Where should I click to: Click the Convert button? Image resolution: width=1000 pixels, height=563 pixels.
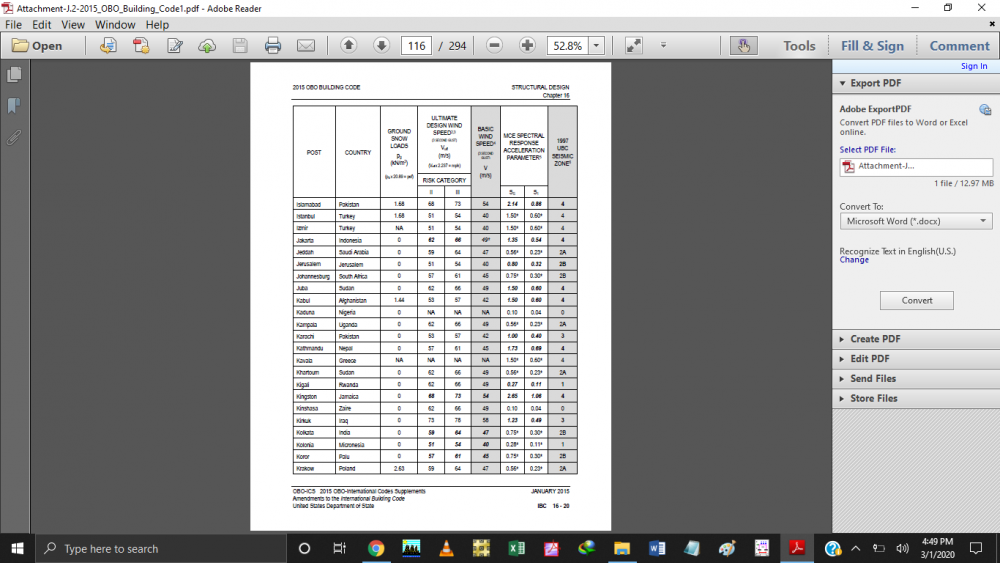916,300
